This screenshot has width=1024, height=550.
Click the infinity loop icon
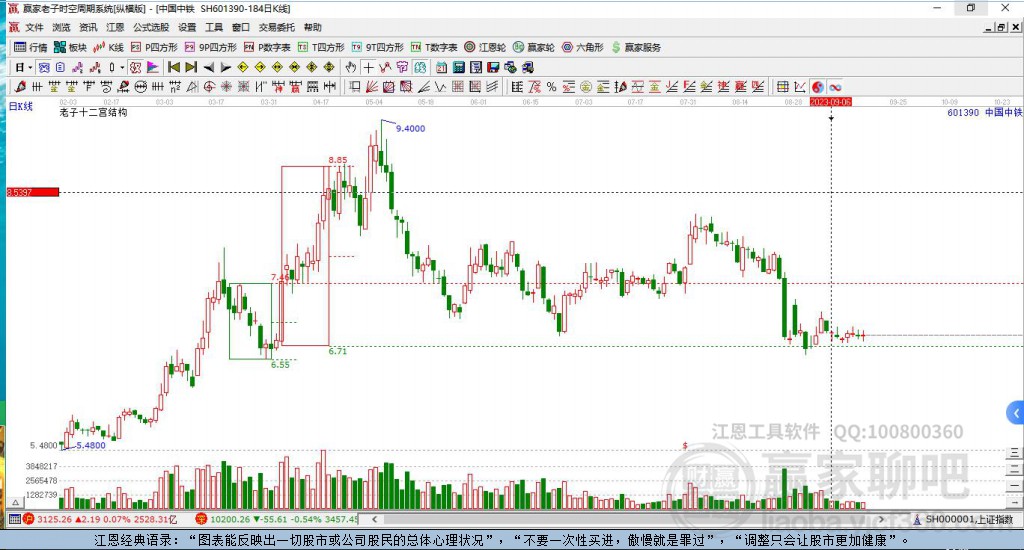tap(835, 86)
